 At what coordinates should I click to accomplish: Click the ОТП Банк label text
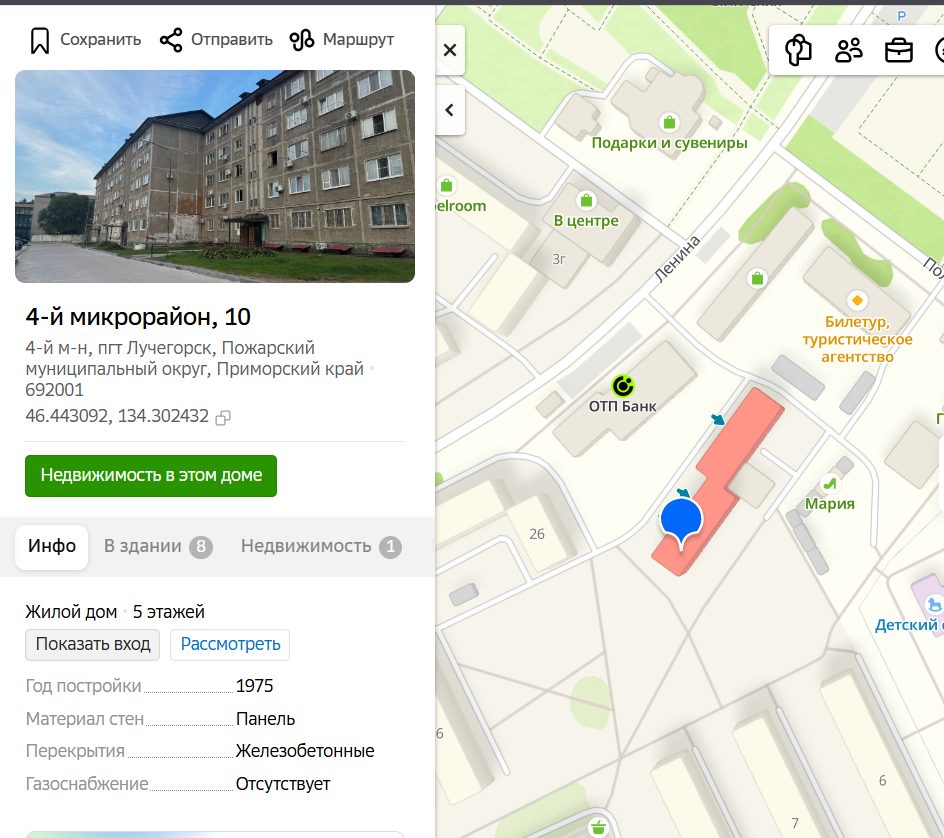coord(623,406)
